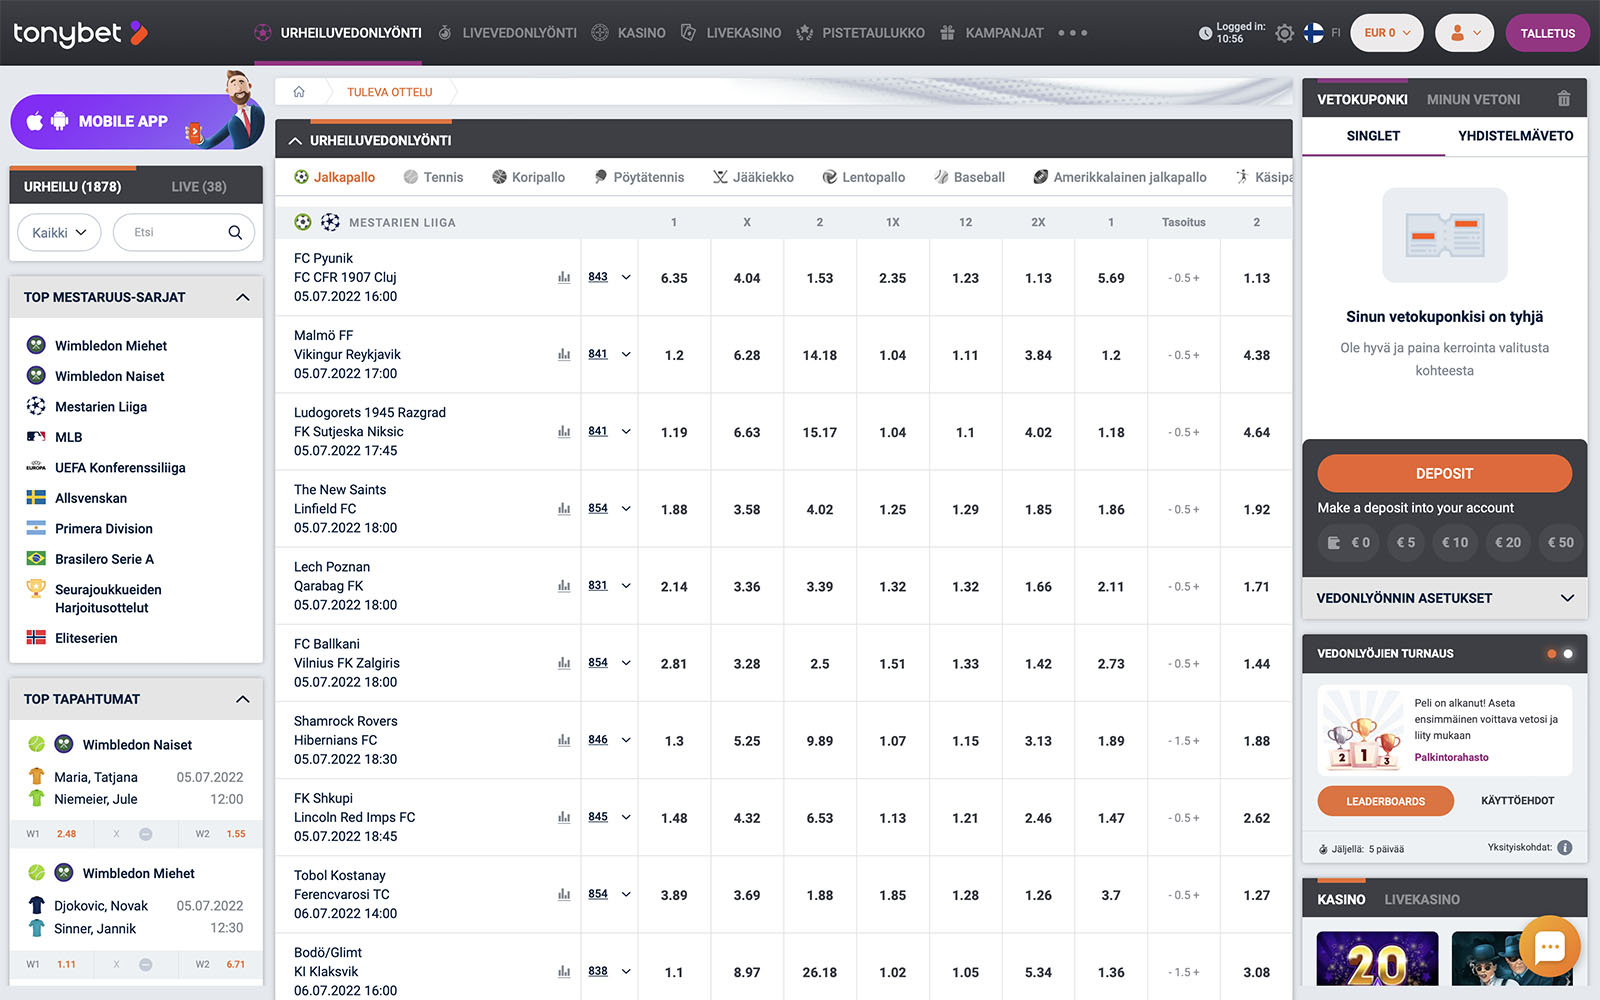Click the home icon in breadcrumb

pos(299,92)
